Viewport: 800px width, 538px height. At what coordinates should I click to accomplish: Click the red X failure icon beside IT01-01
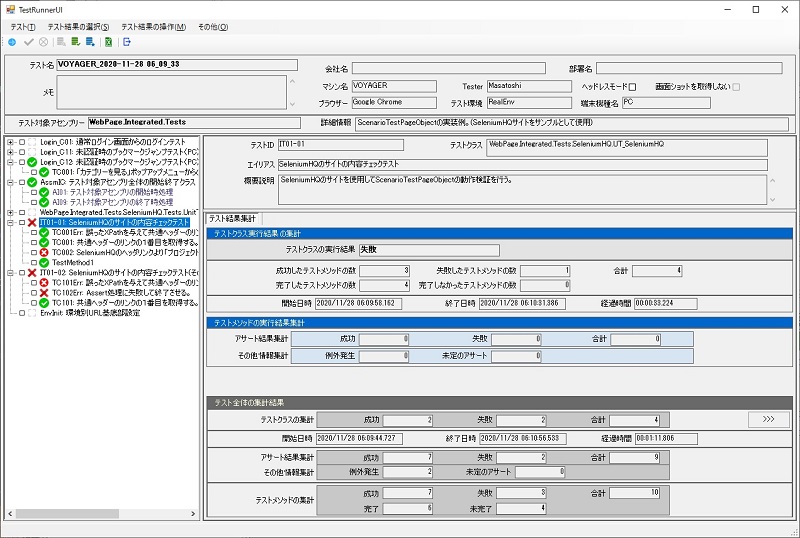click(32, 223)
